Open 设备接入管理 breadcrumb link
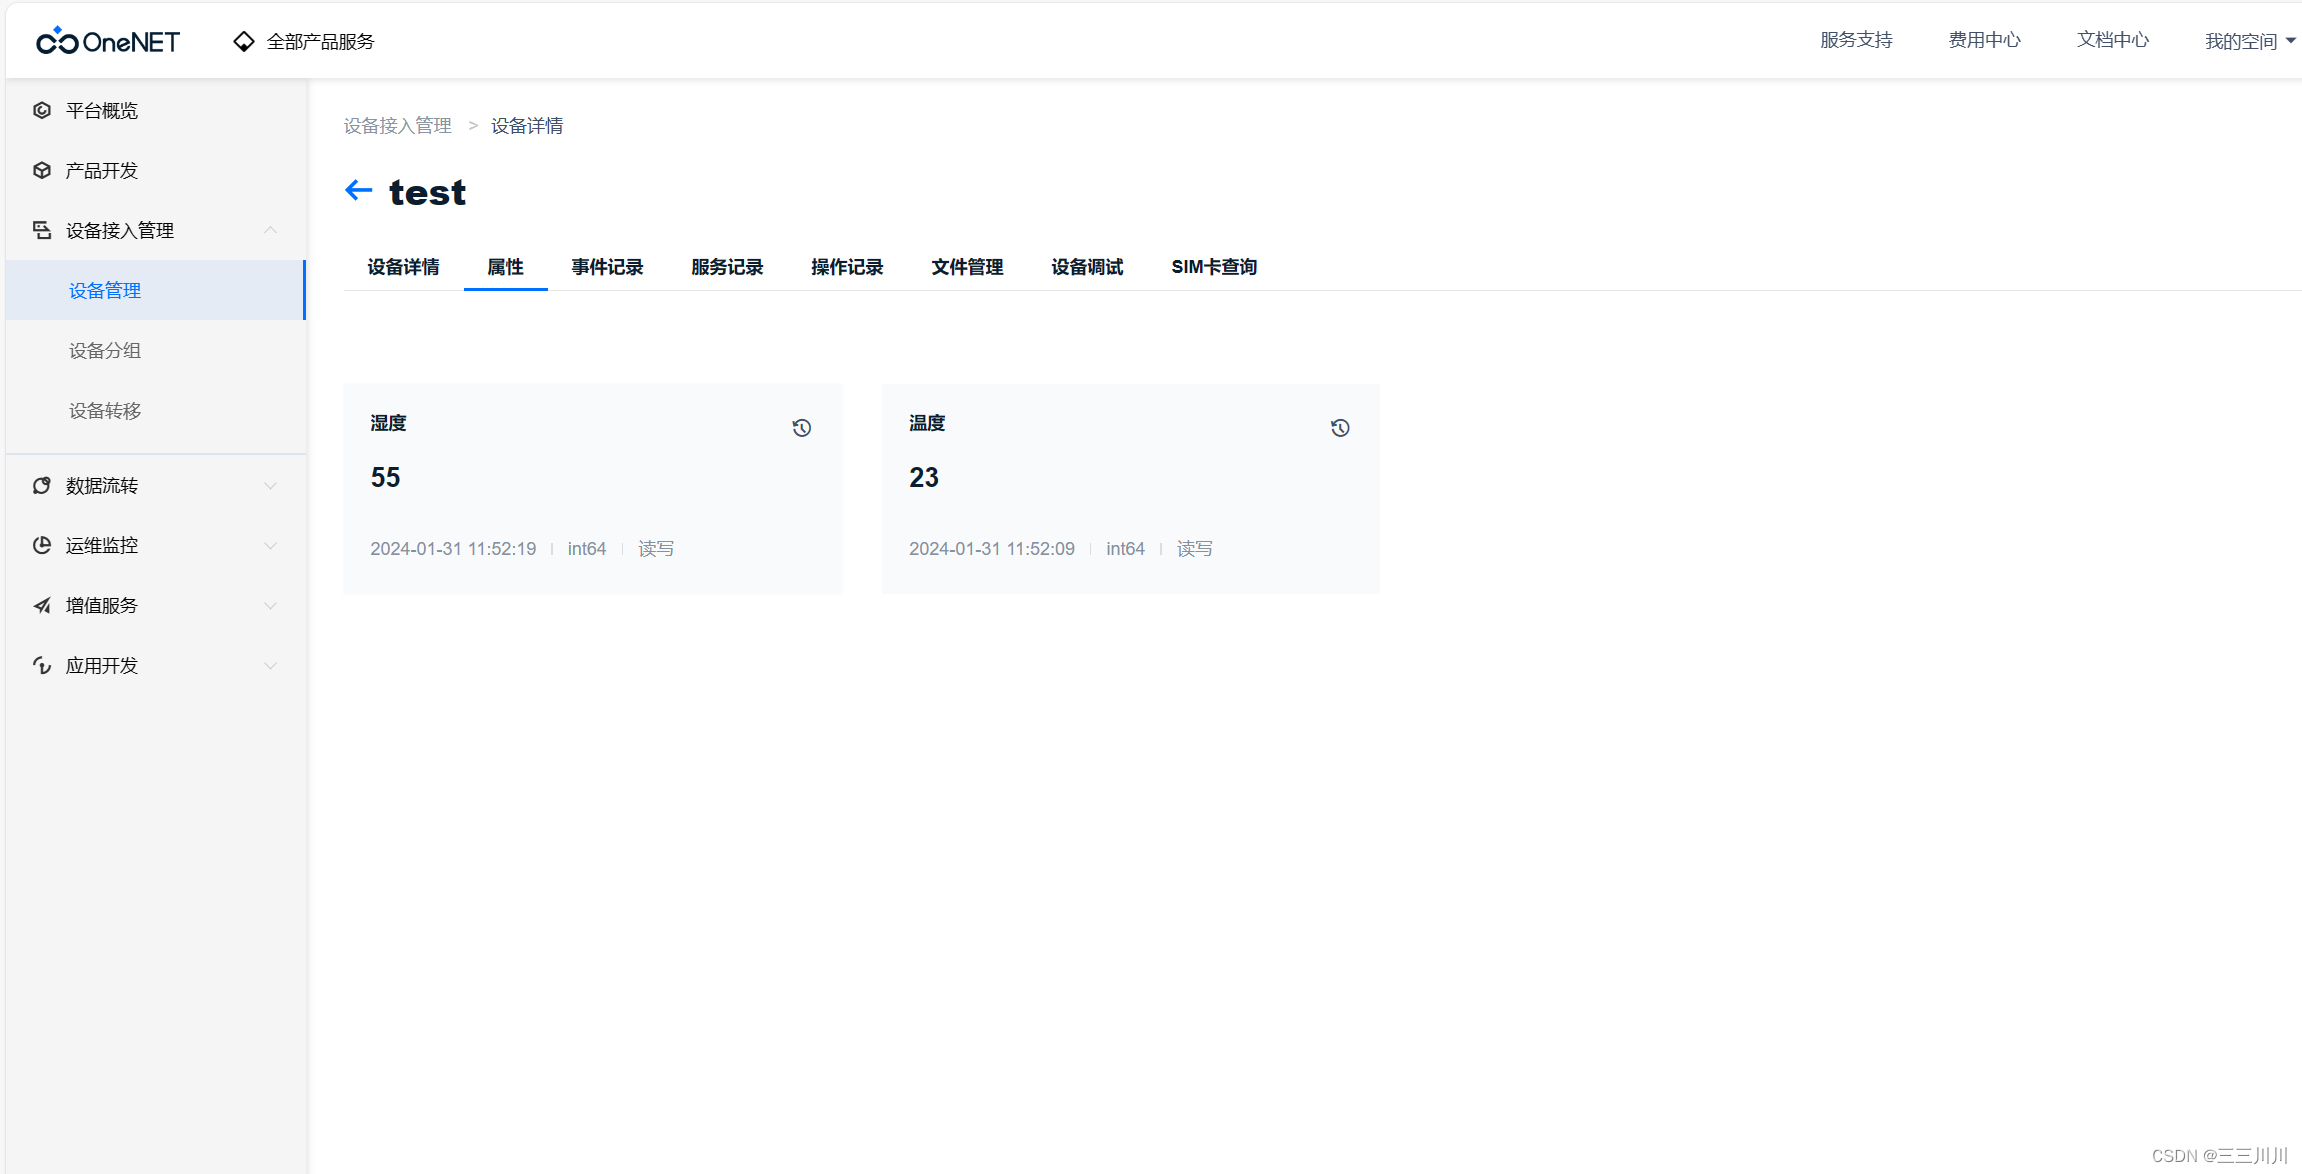Viewport: 2302px width, 1174px height. click(396, 125)
